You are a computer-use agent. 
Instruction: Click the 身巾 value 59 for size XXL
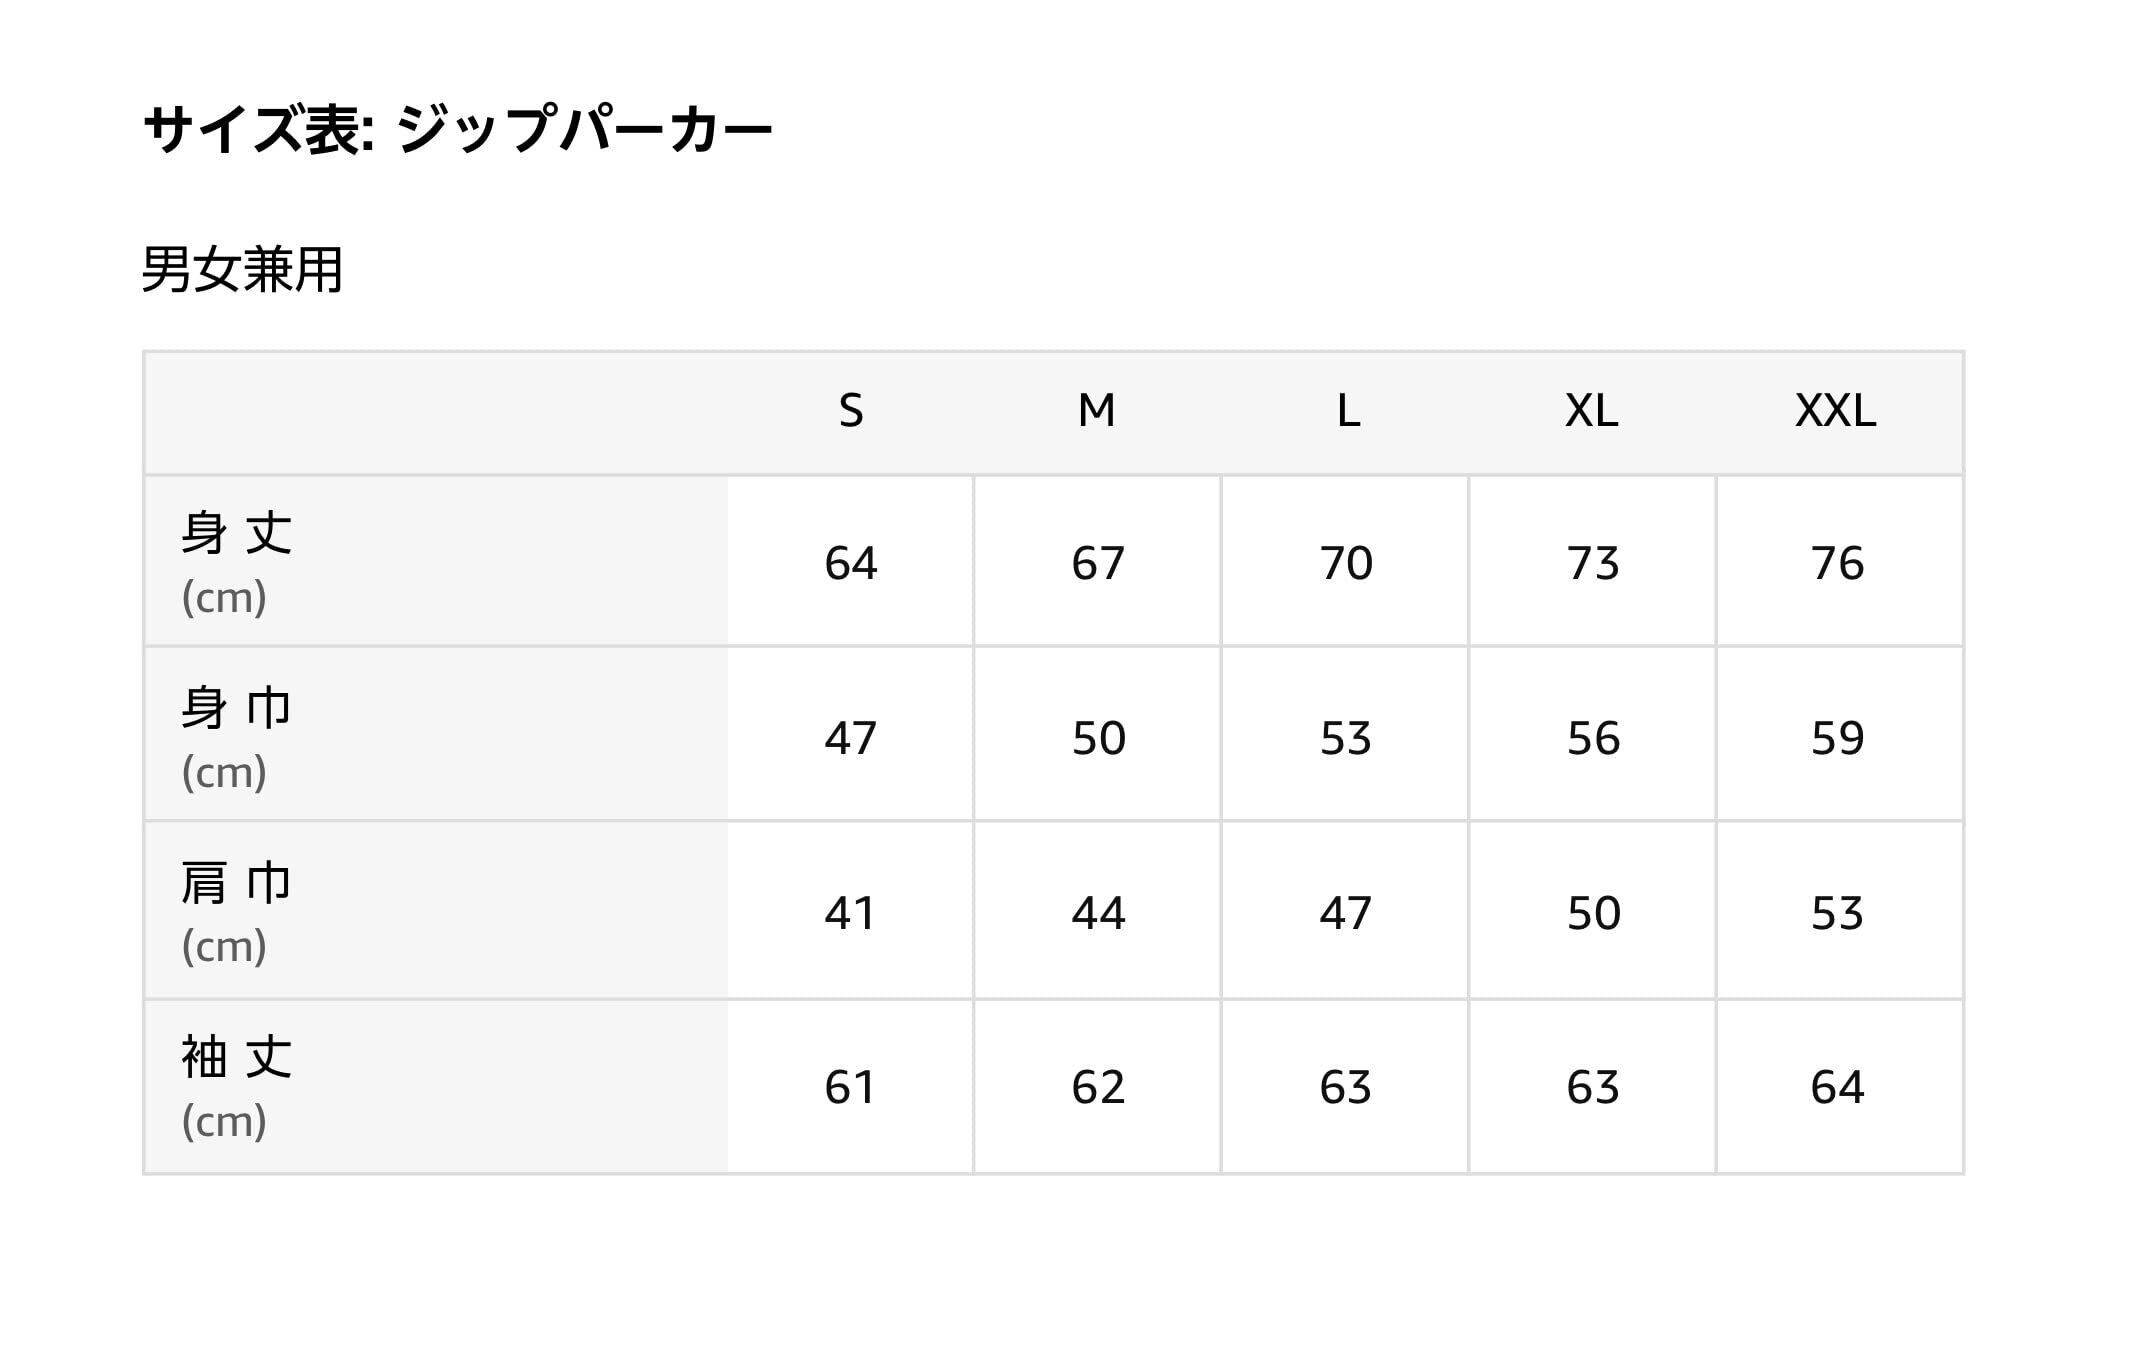pos(1837,738)
